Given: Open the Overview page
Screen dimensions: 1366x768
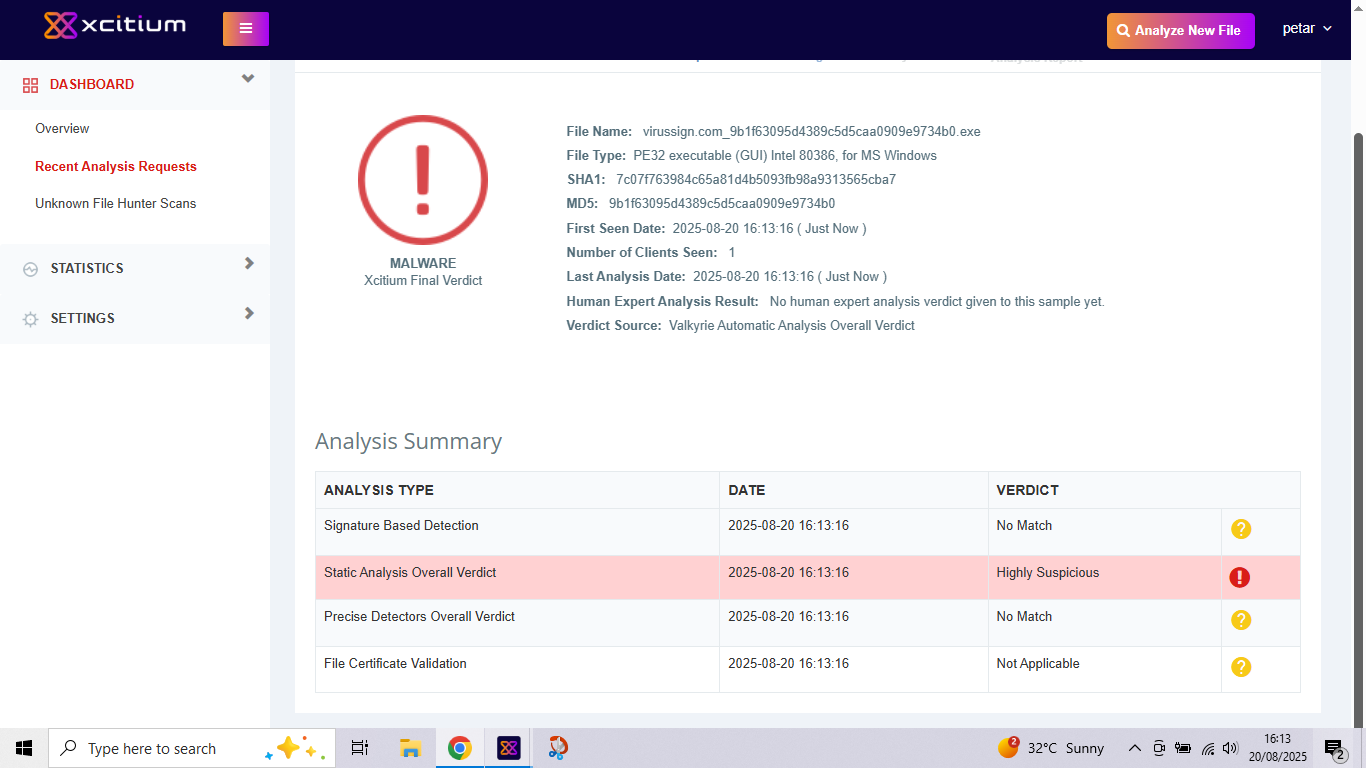Looking at the screenshot, I should coord(62,128).
